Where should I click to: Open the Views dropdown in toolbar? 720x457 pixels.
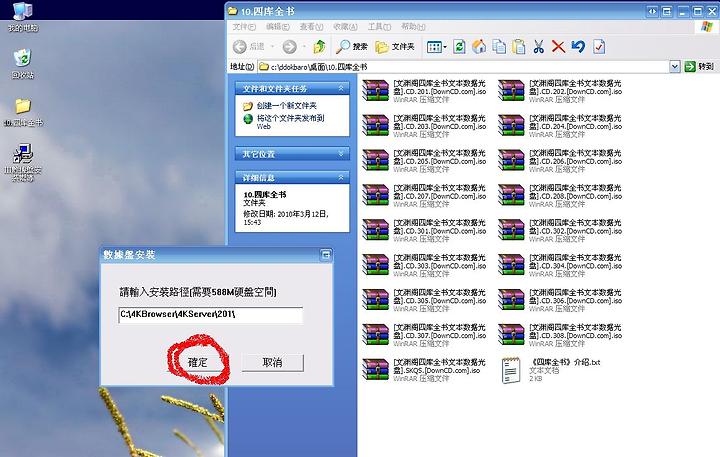pos(436,47)
